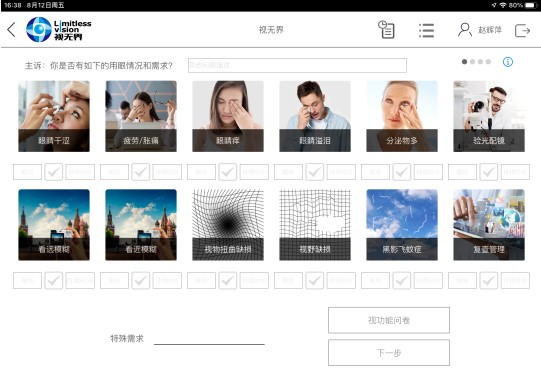Select the 眼睛痒 image card
This screenshot has width=541, height=385.
click(x=228, y=116)
